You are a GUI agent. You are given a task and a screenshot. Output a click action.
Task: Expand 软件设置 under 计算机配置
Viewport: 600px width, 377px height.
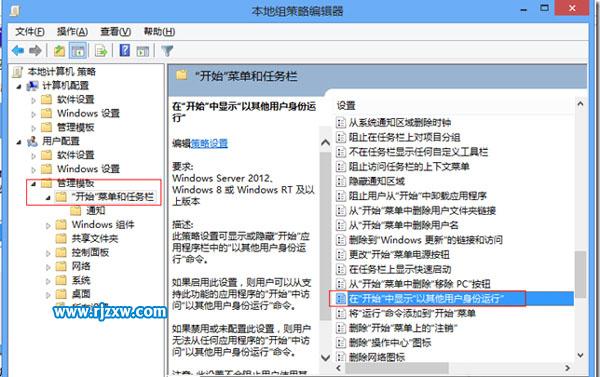pos(33,100)
